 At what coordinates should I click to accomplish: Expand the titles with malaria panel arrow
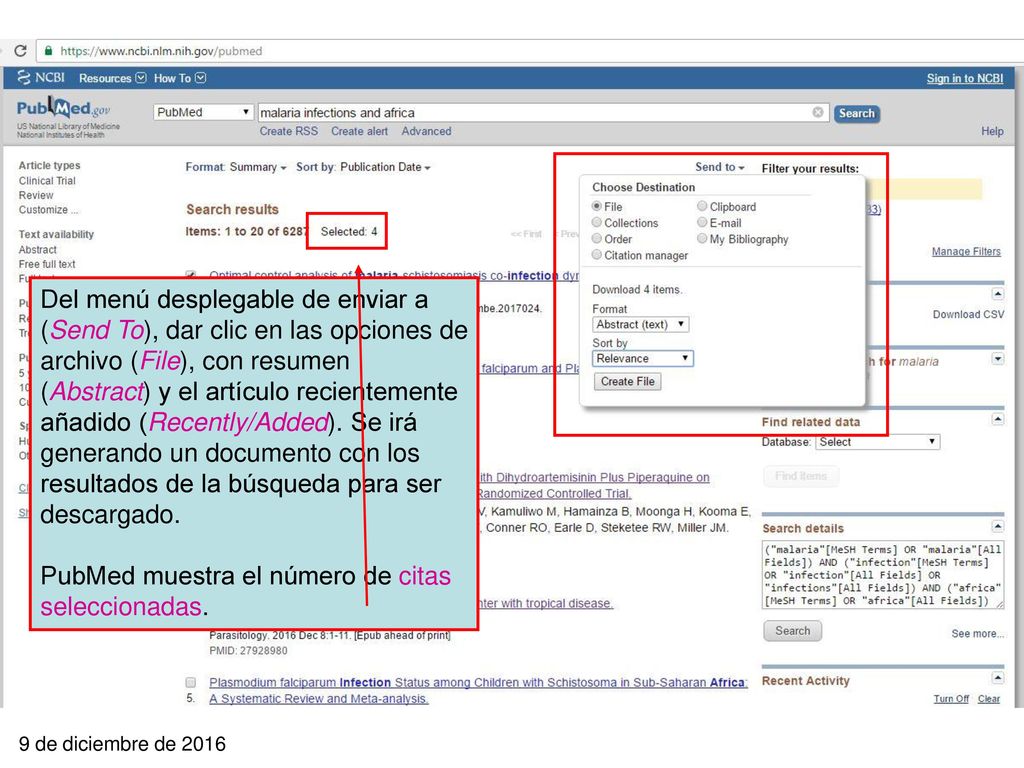[997, 359]
